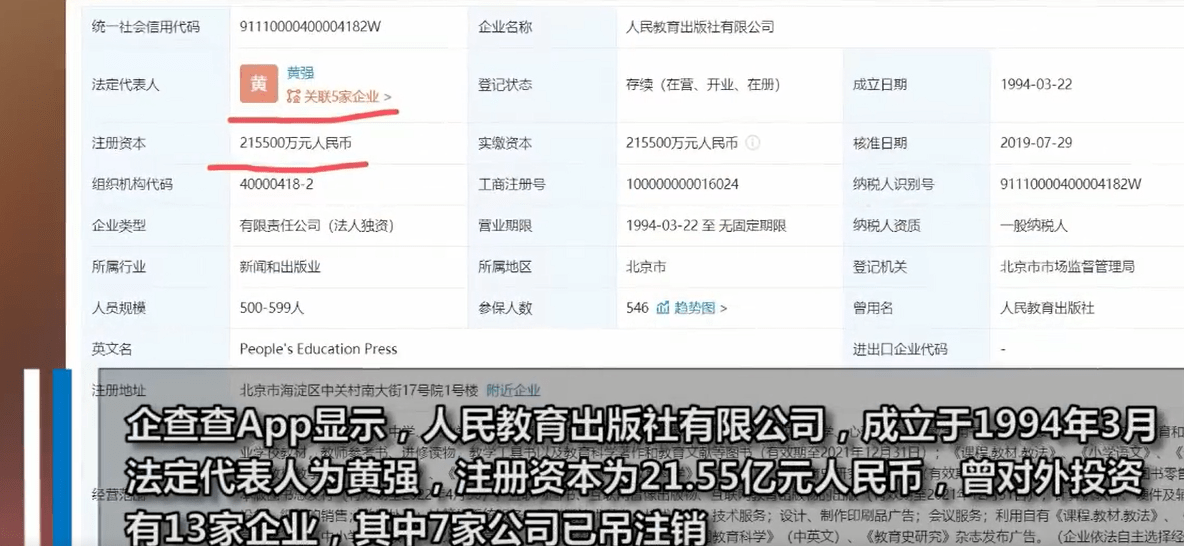Open the 附近企业 nearby companies link
This screenshot has width=1184, height=546.
tap(513, 390)
